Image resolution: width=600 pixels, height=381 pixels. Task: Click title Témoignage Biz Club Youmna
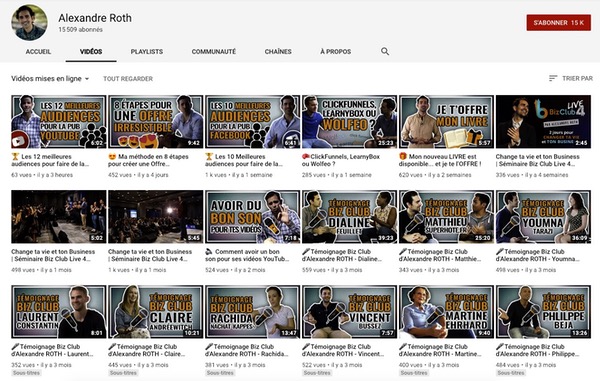pos(538,255)
